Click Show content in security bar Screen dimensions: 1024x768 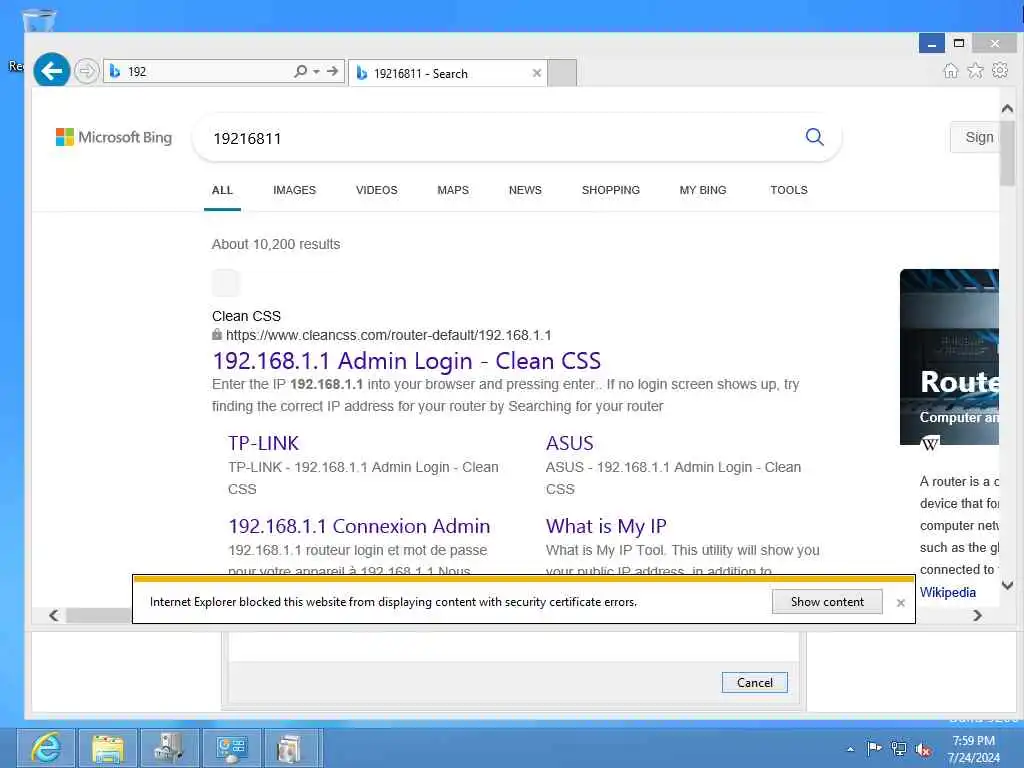(x=827, y=601)
